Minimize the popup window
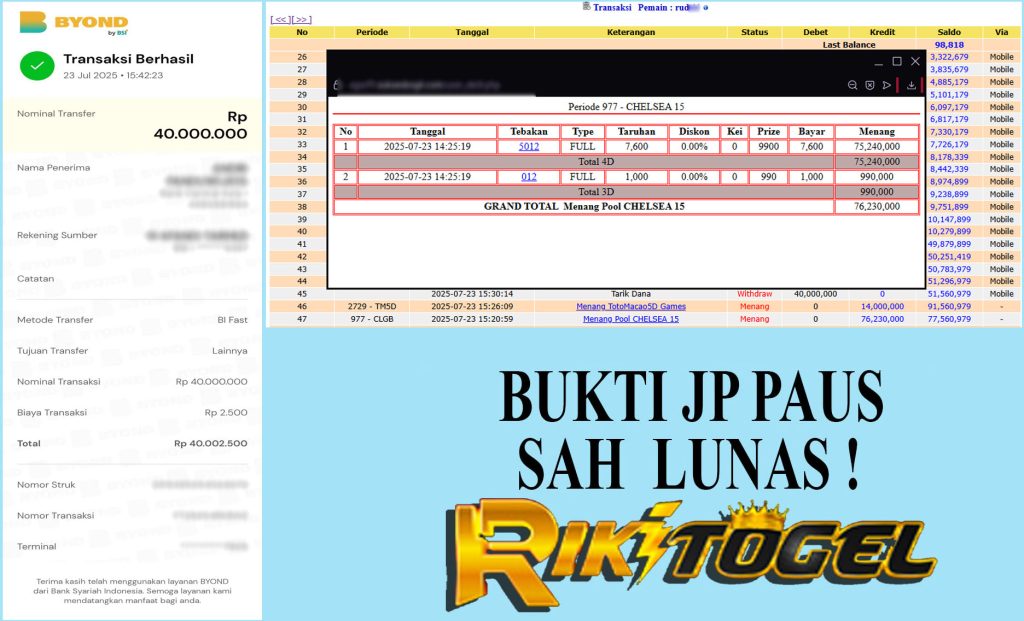The image size is (1024, 621). 877,62
